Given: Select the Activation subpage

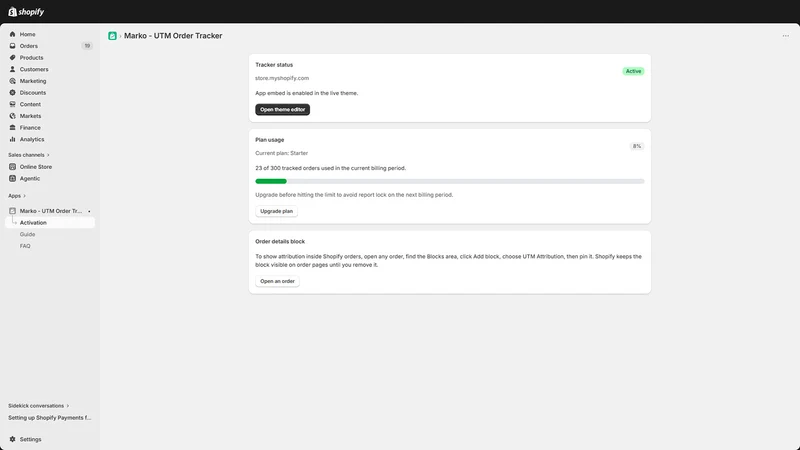Looking at the screenshot, I should coord(50,223).
